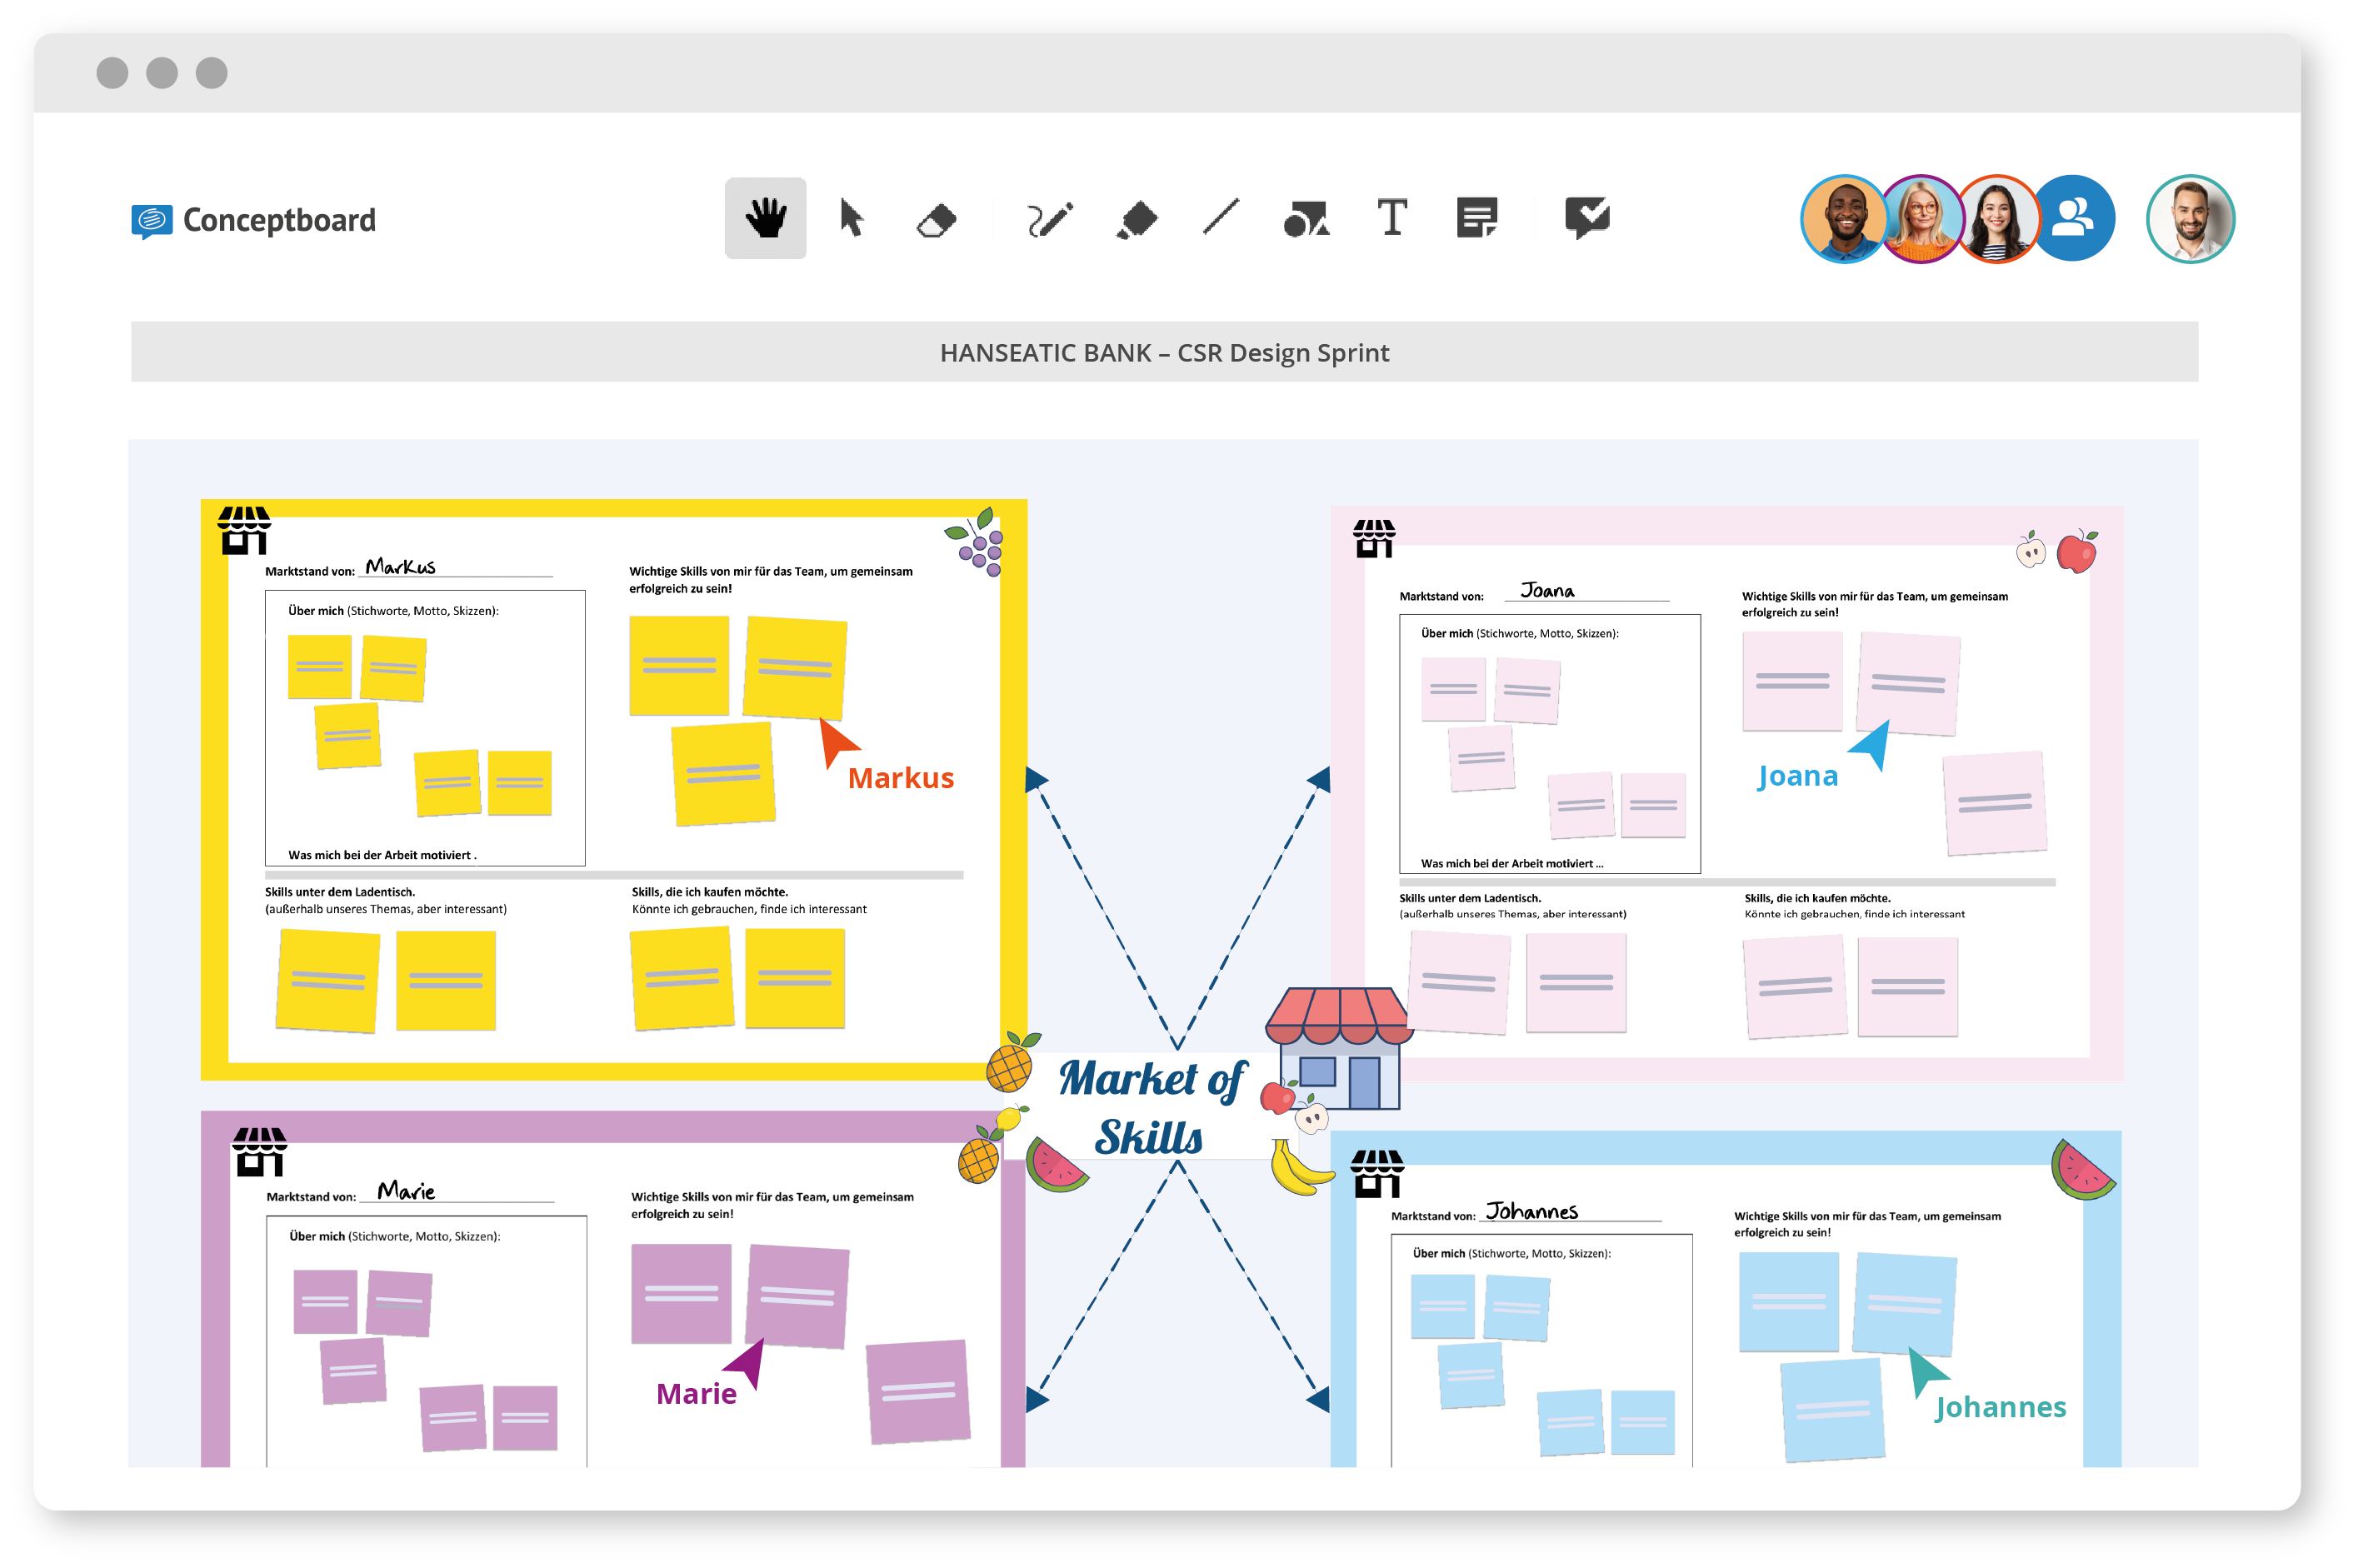Click the board title HANSEATIC BANK – CSR Design Sprint
Screen dimensions: 2358x1568
(1164, 352)
